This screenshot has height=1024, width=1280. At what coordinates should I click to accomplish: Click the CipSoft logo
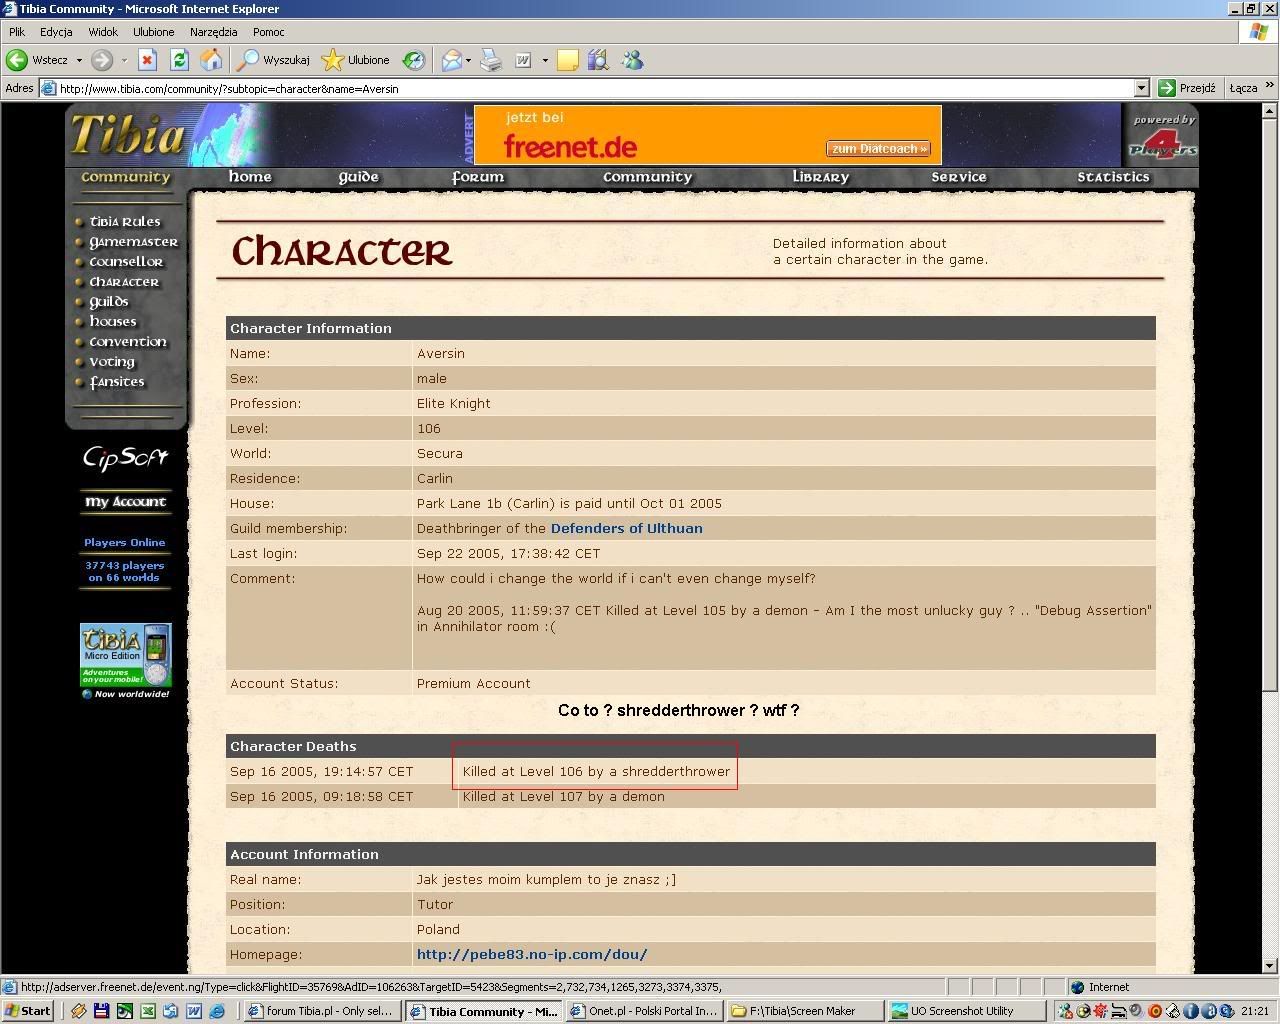coord(125,458)
